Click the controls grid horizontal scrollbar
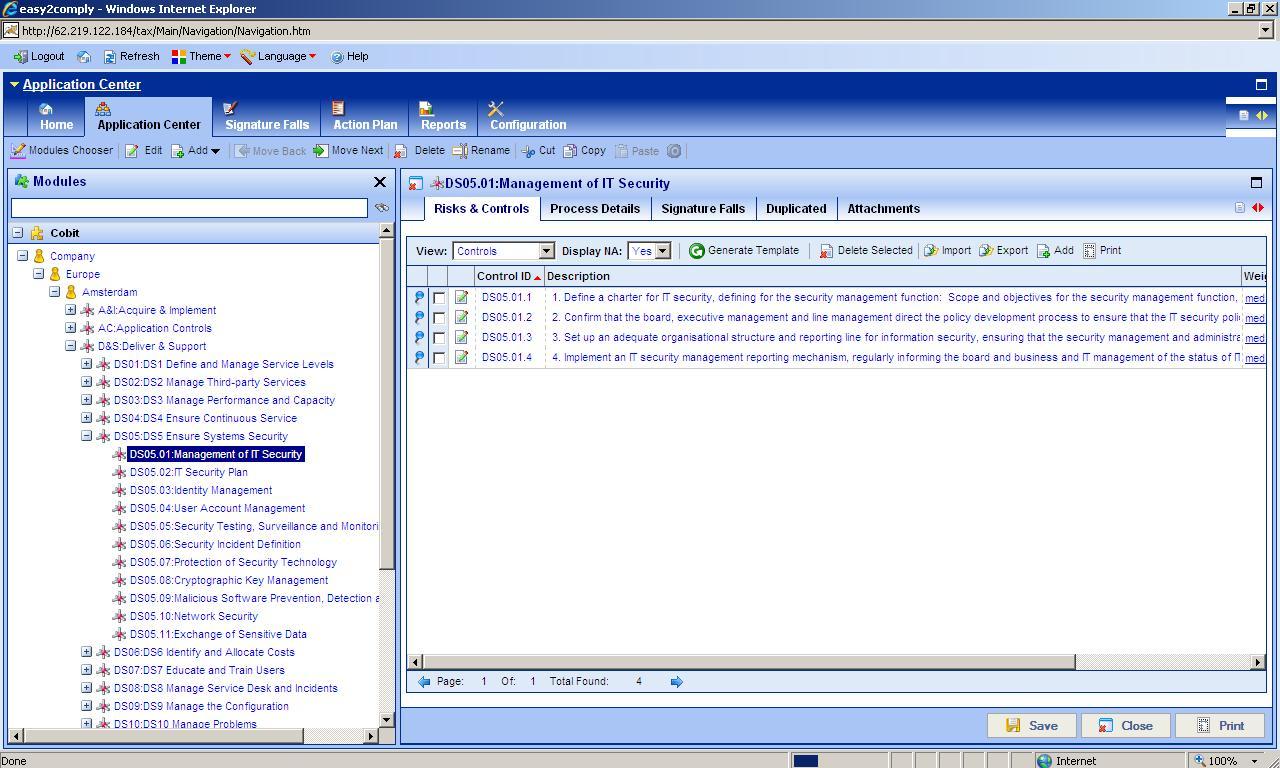 point(748,662)
